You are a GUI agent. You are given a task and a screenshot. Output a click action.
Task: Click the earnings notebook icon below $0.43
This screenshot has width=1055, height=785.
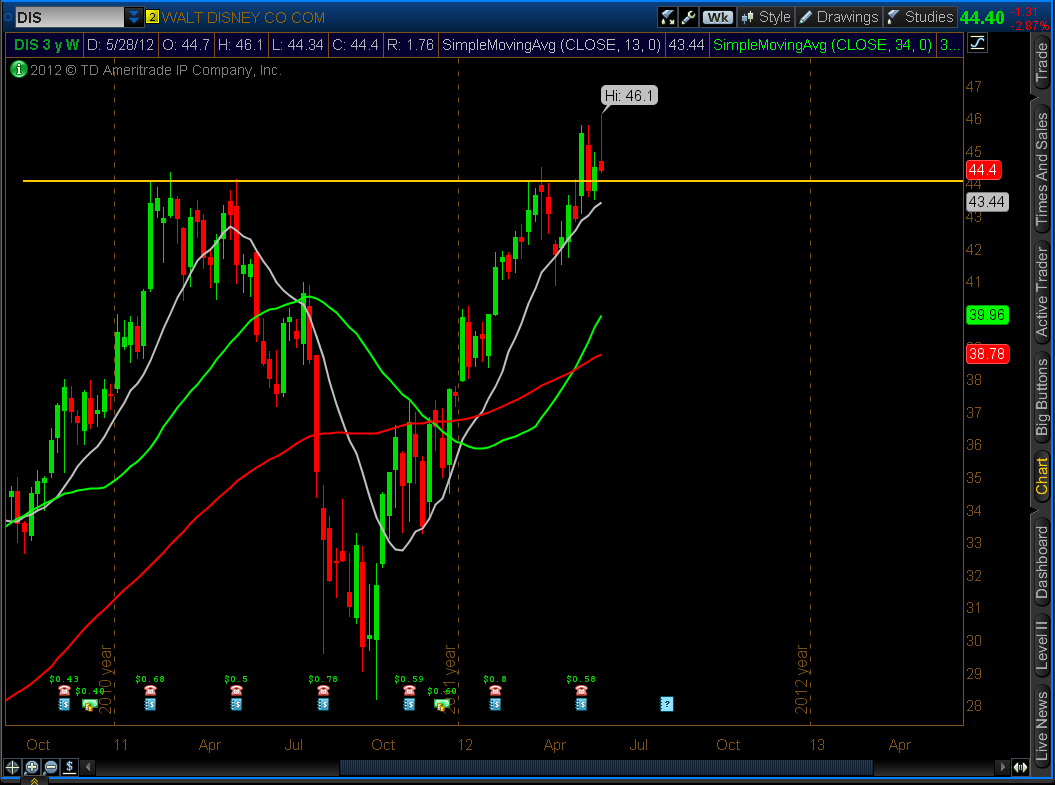[64, 704]
